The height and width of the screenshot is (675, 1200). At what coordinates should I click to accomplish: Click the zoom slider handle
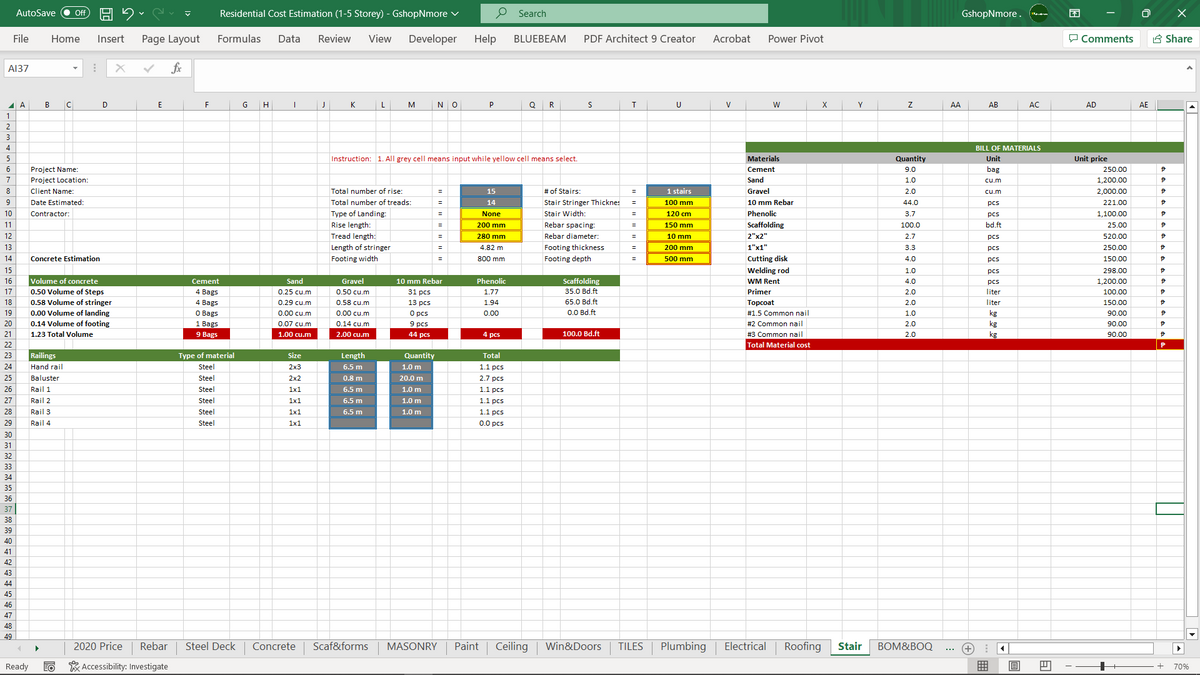pyautogui.click(x=1102, y=666)
